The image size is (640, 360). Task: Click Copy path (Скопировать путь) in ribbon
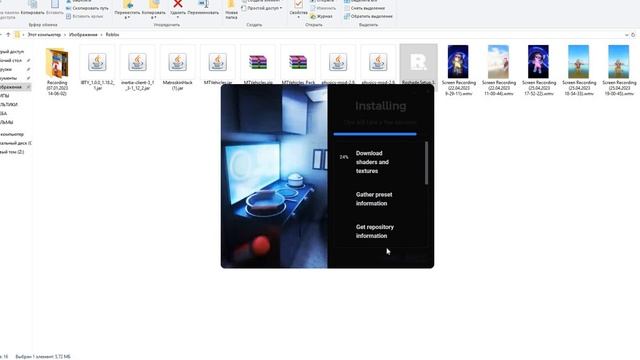(x=87, y=8)
